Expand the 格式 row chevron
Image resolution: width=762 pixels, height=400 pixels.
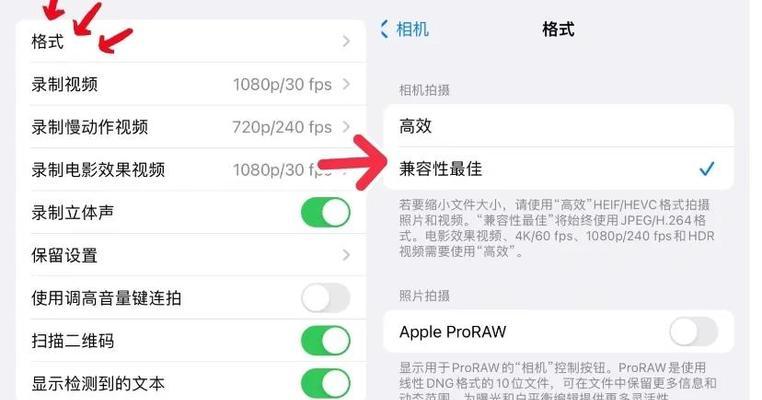pyautogui.click(x=346, y=41)
